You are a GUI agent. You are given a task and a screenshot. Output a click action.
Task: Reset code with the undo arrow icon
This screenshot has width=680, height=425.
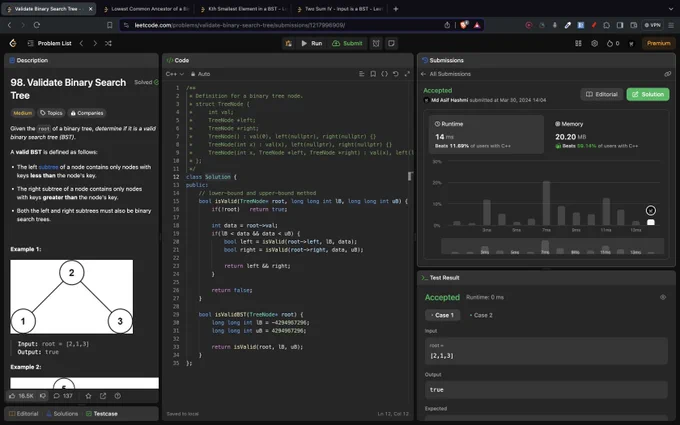coord(396,74)
